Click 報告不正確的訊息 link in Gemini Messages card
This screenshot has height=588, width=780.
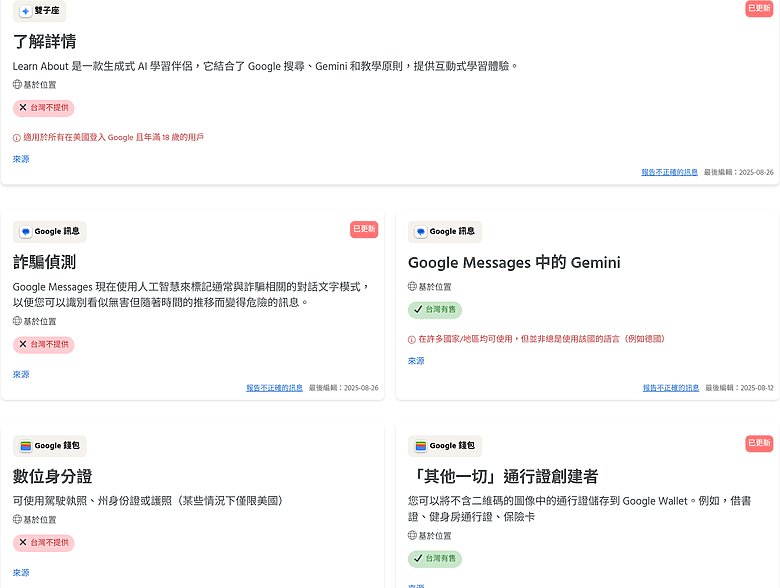point(671,388)
